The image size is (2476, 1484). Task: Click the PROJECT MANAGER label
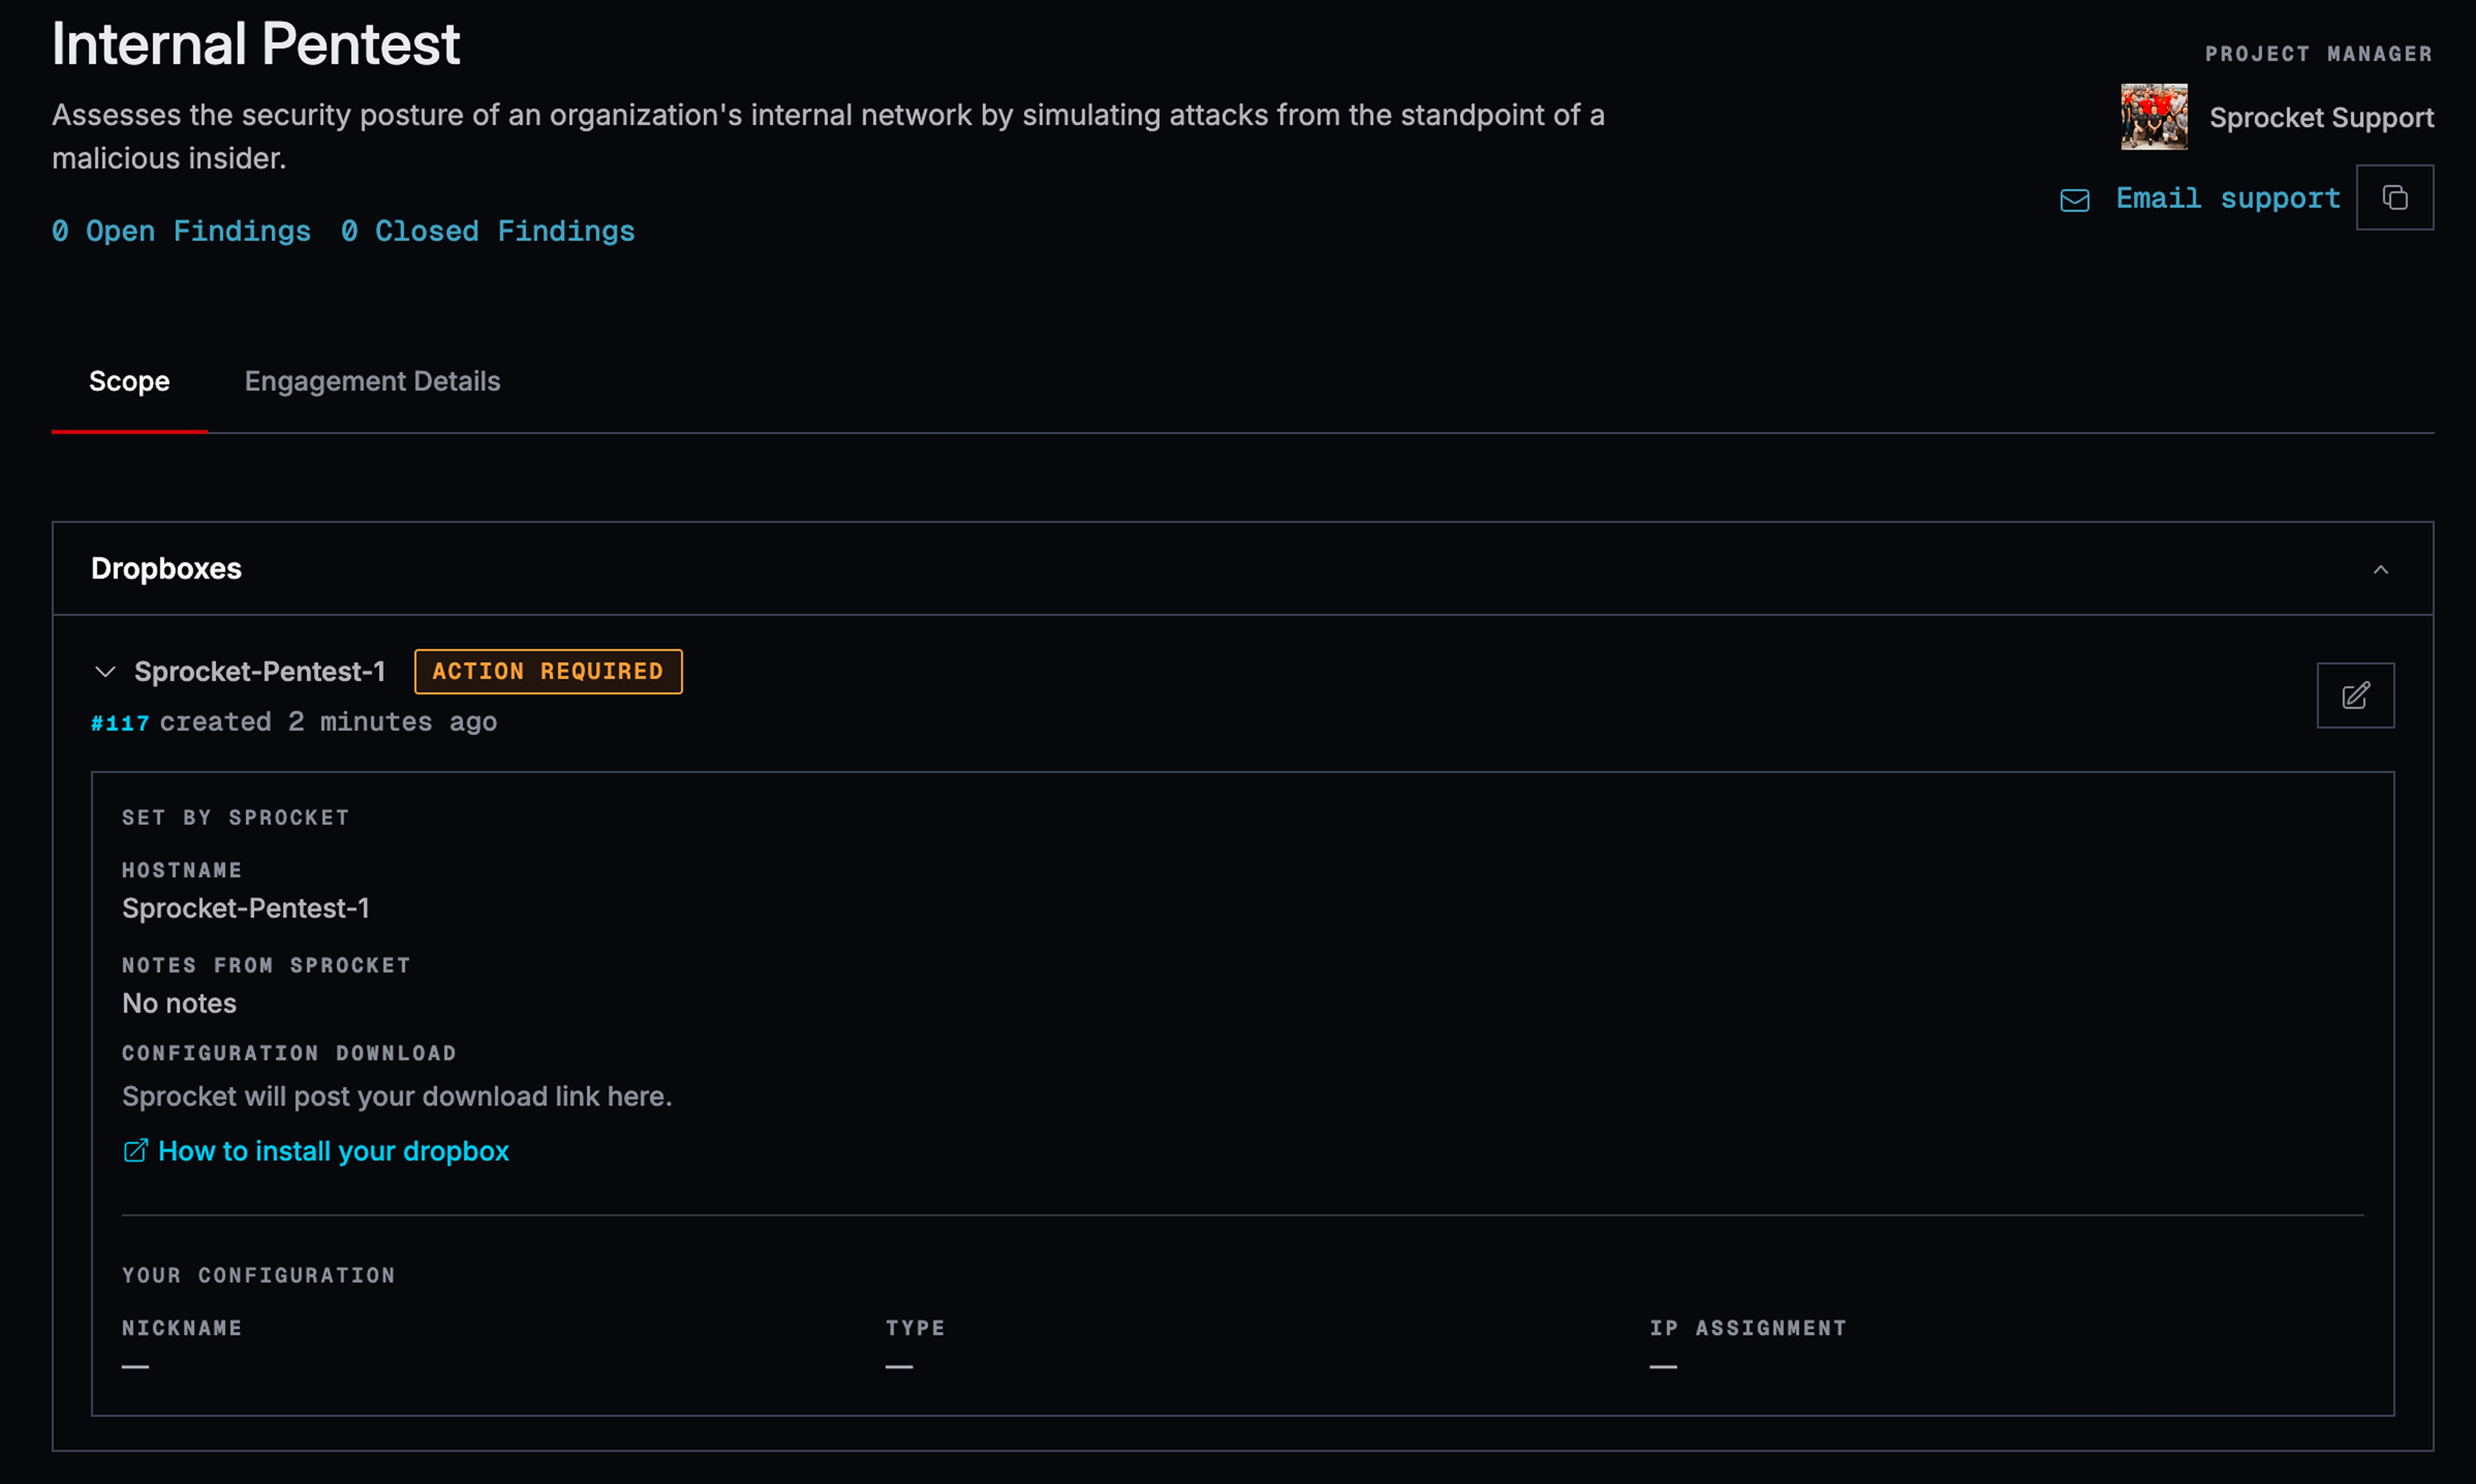2319,54
